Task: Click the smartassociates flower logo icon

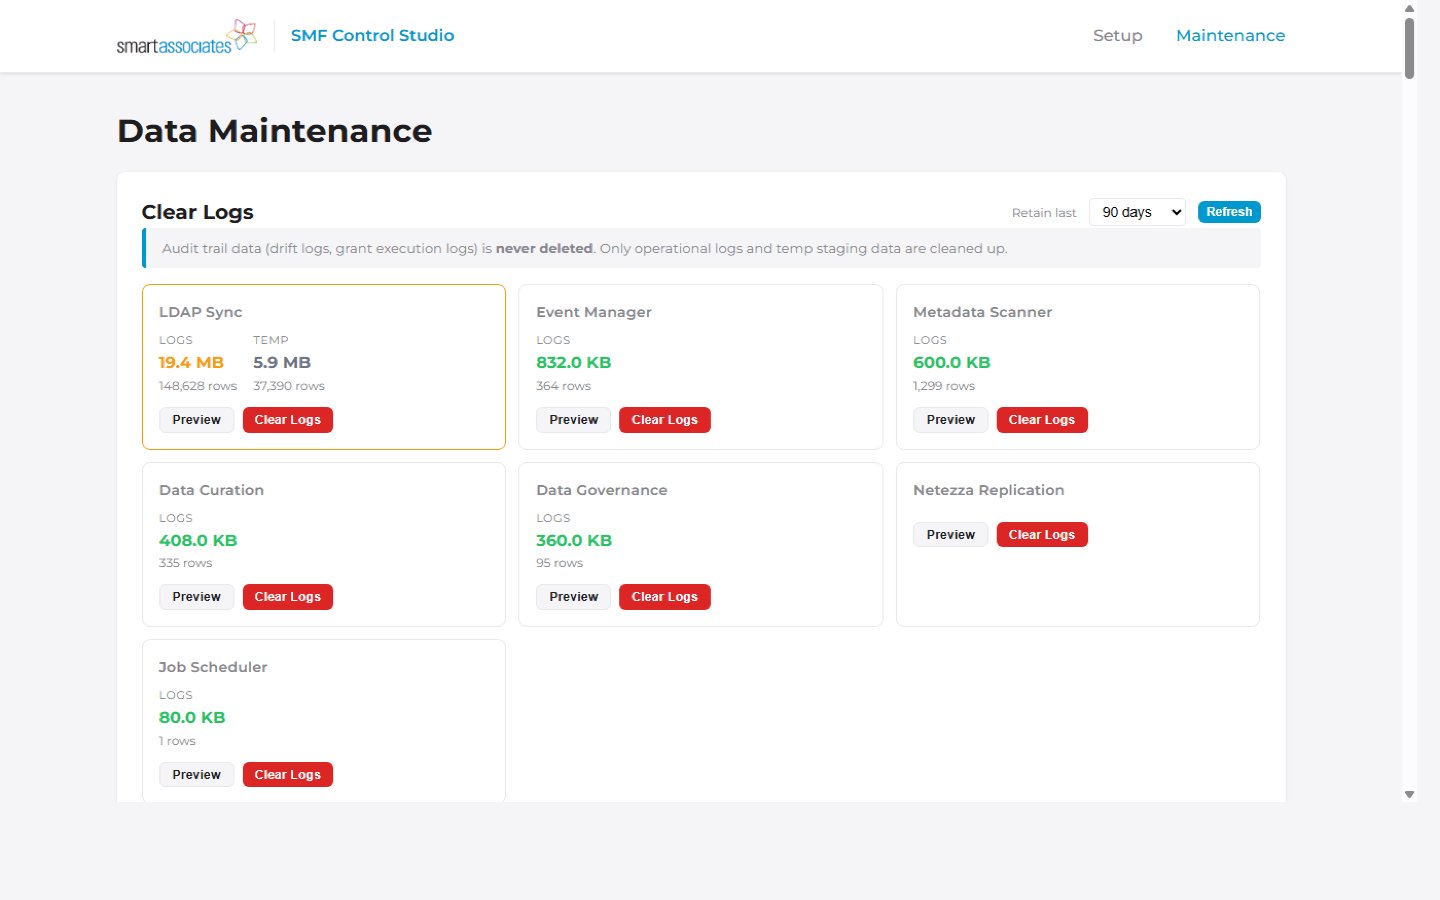Action: pos(240,34)
